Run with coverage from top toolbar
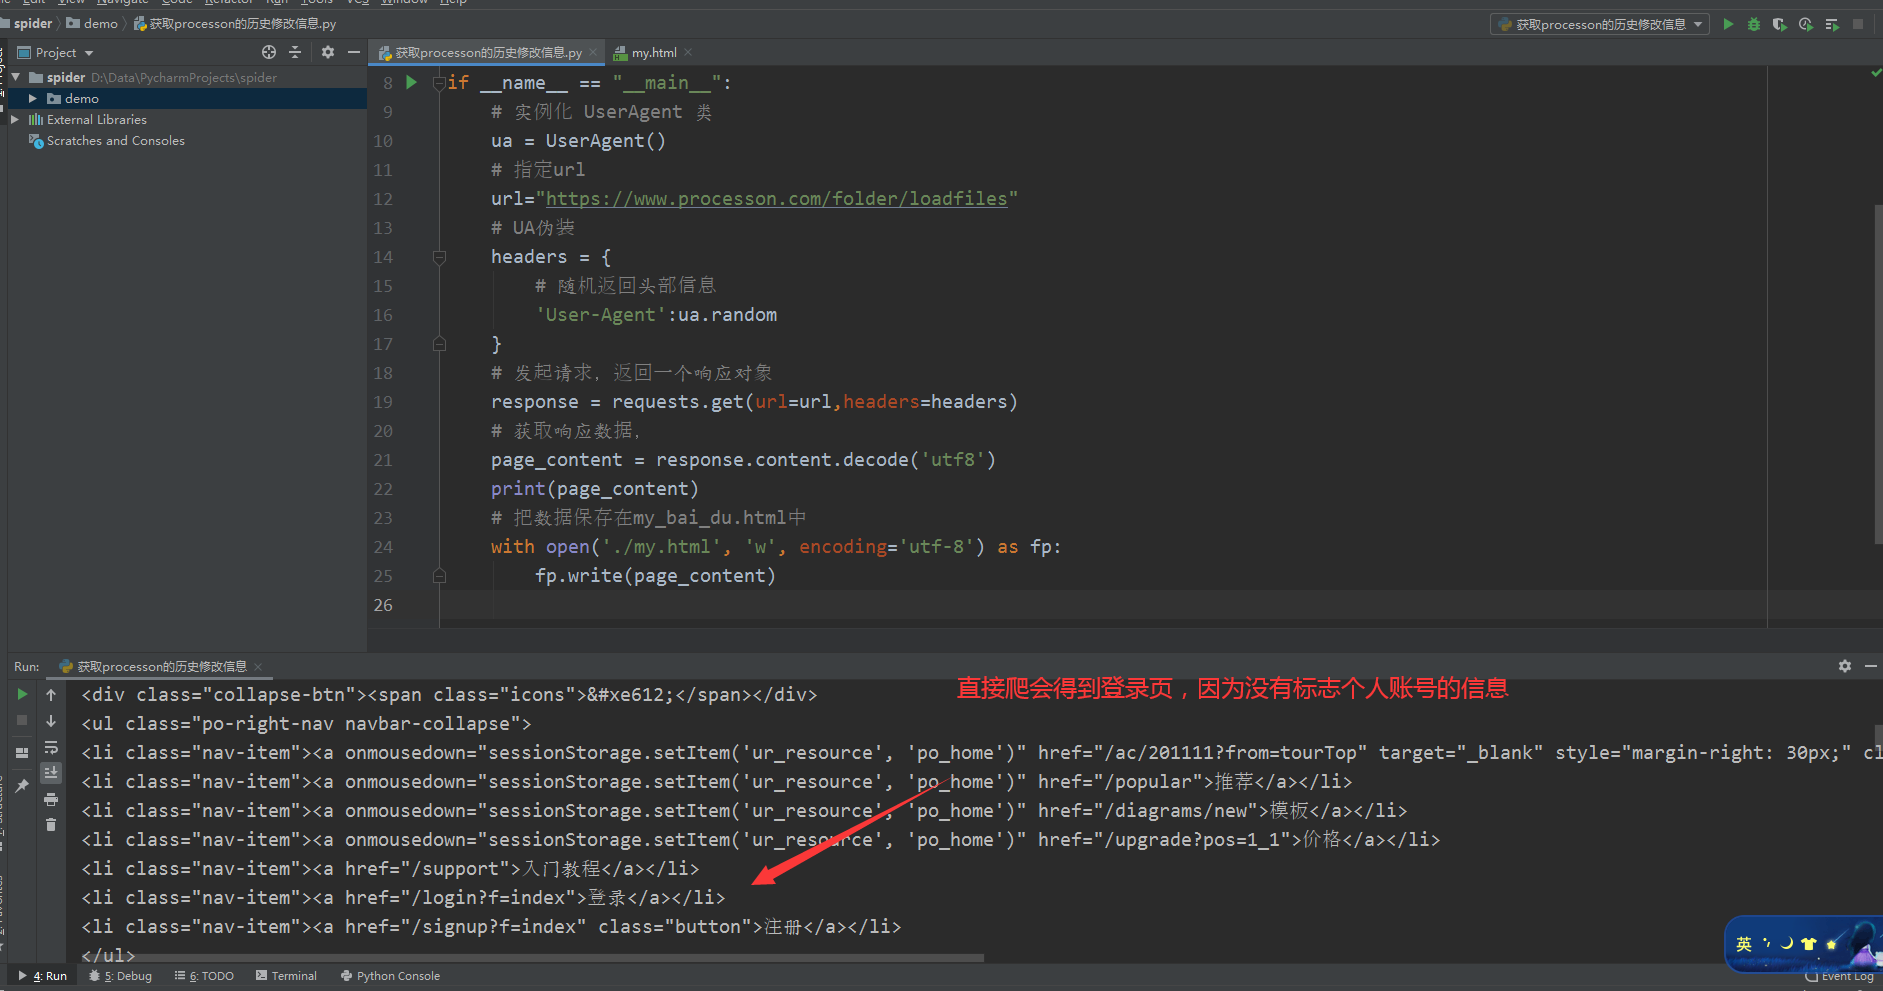This screenshot has width=1883, height=991. 1780,24
